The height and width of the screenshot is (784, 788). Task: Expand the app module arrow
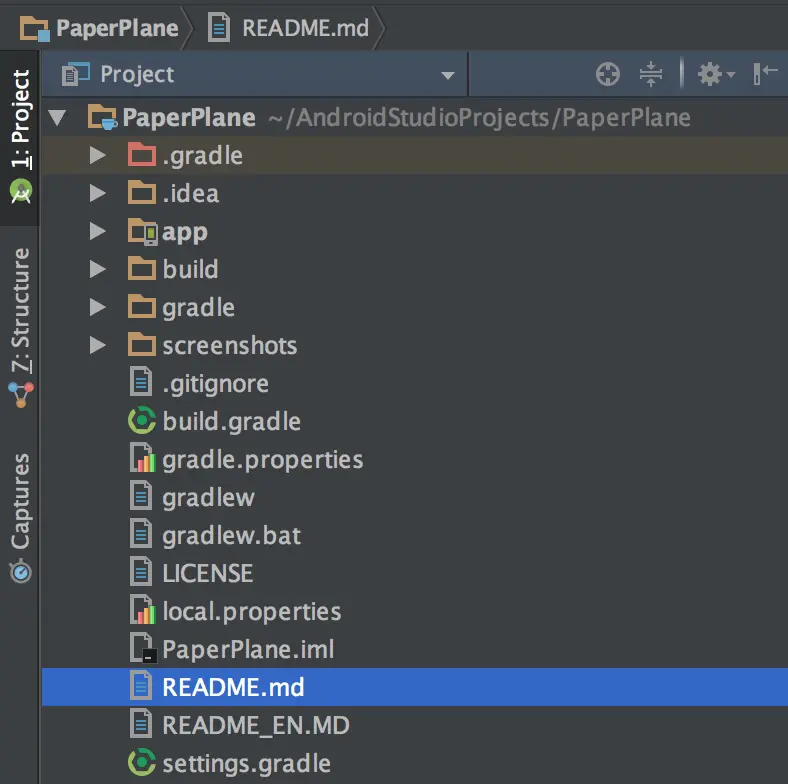(97, 231)
